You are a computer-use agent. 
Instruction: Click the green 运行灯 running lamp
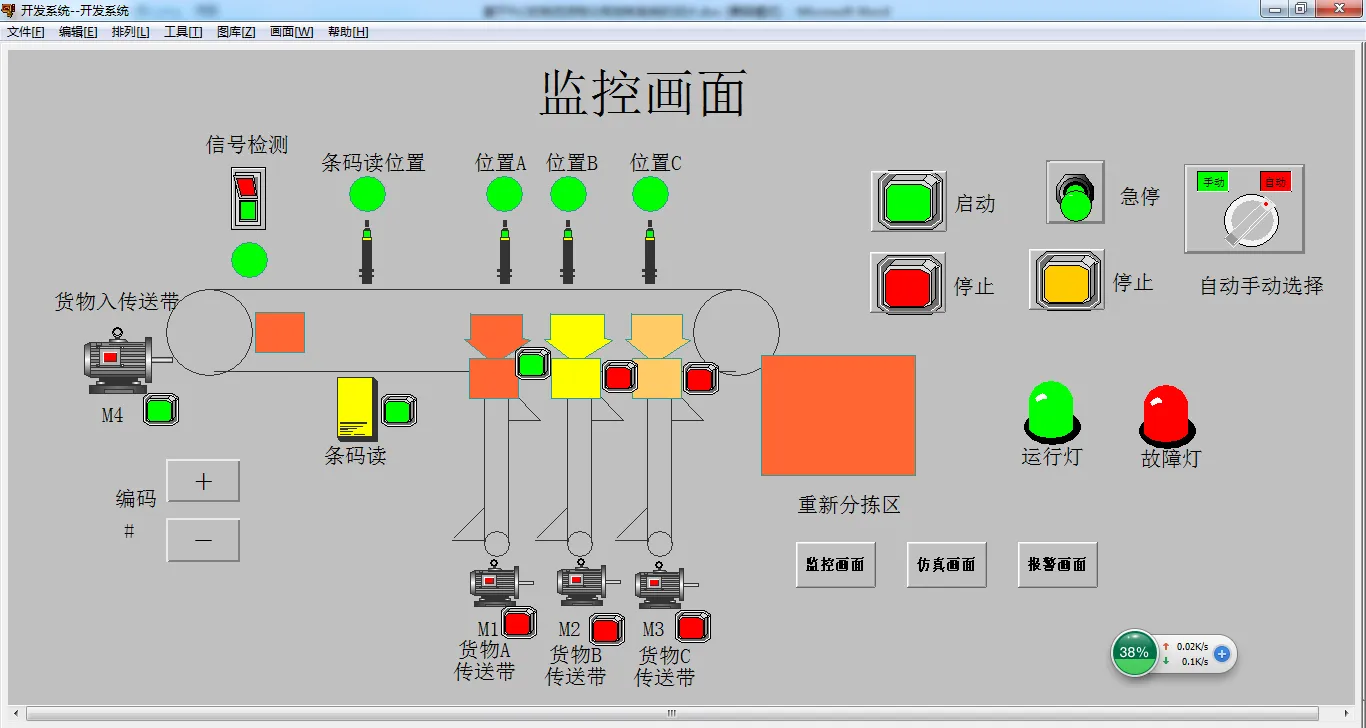(1051, 411)
